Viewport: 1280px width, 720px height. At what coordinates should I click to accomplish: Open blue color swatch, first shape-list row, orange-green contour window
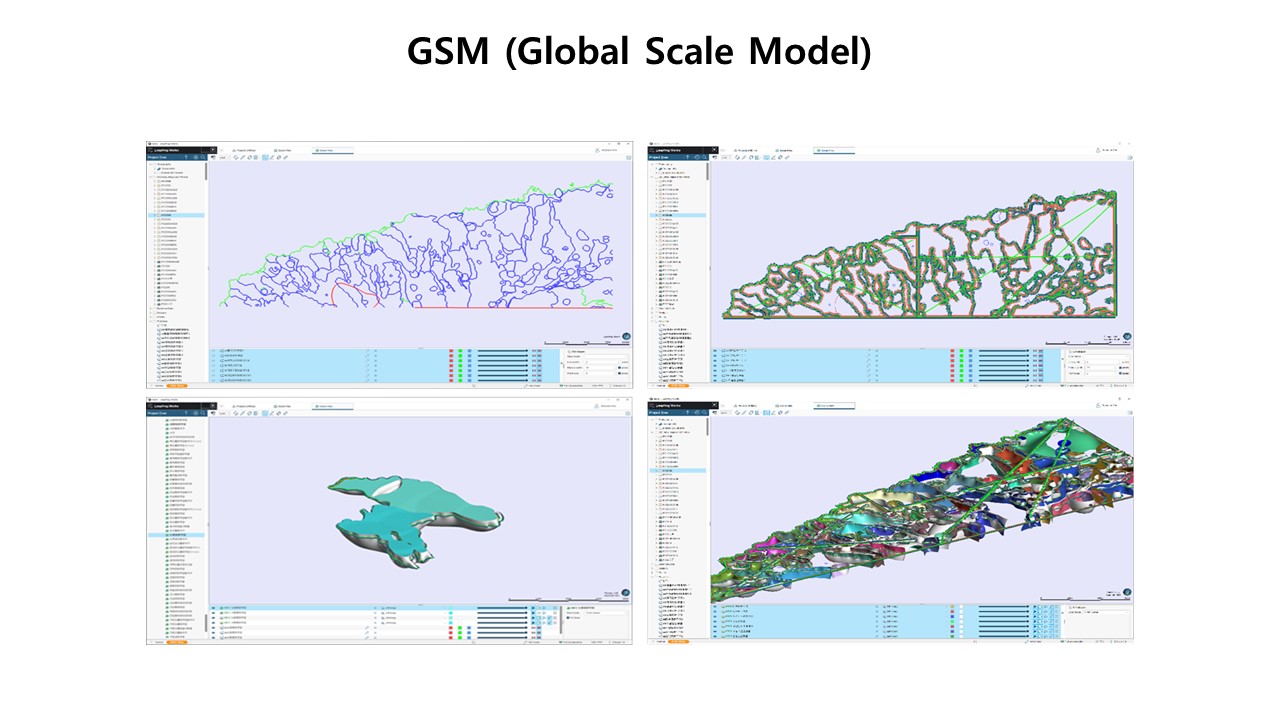click(970, 351)
